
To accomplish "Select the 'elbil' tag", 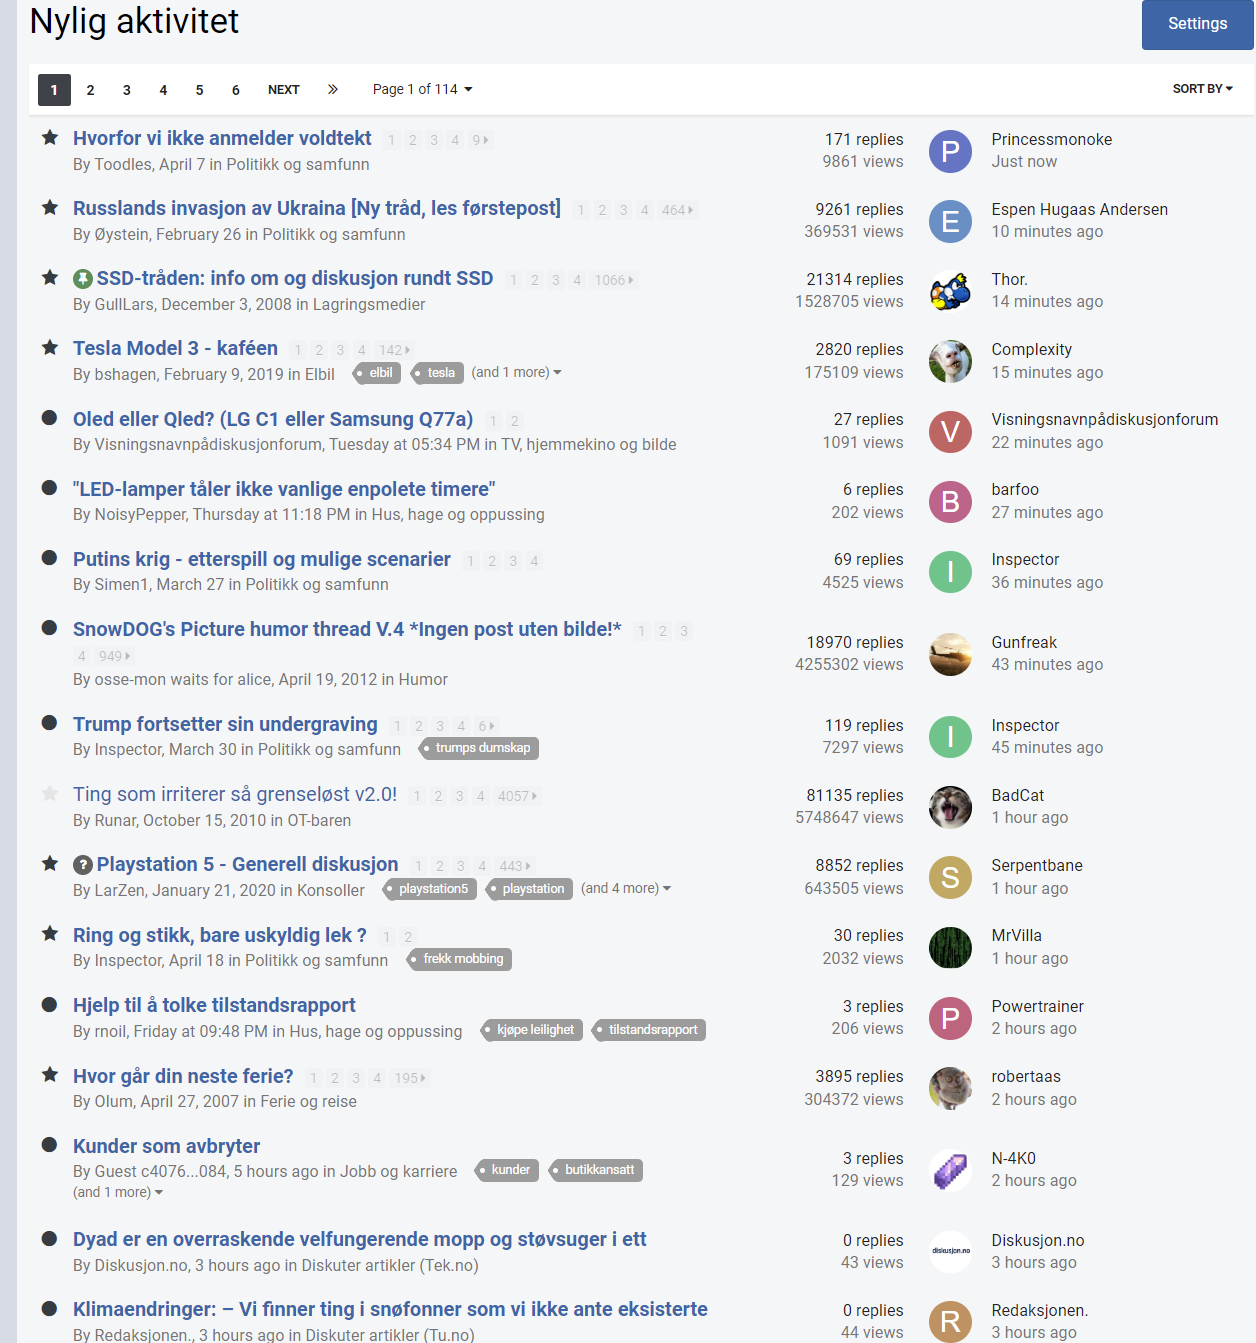I will 377,373.
